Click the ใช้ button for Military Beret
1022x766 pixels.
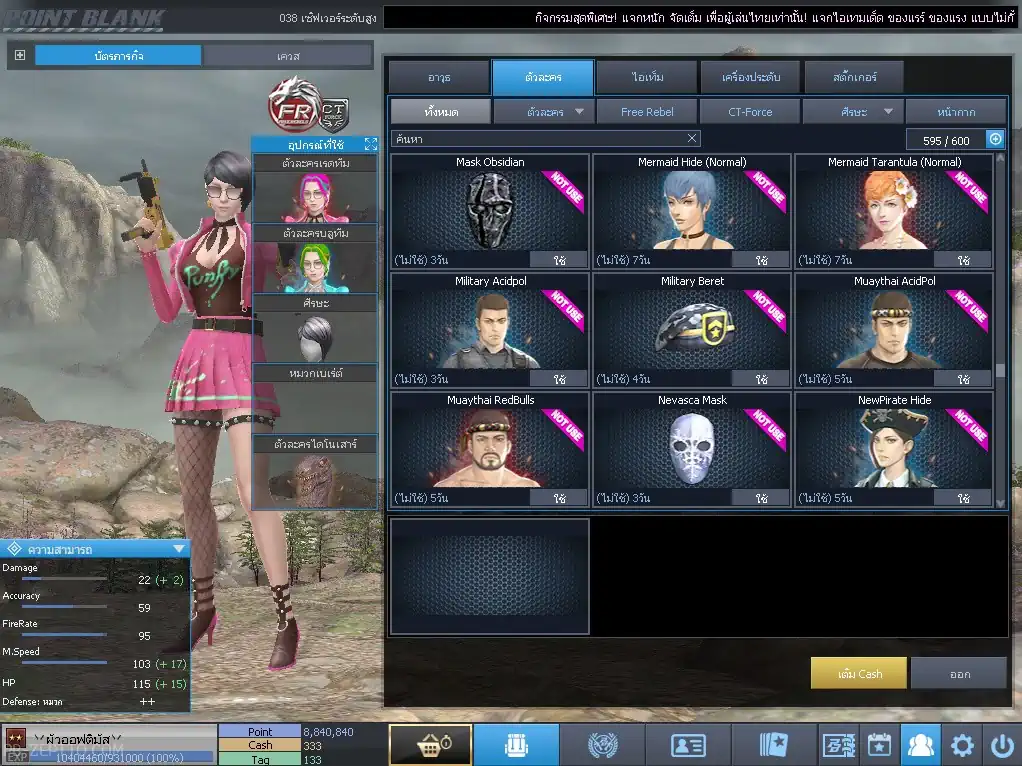click(x=761, y=379)
